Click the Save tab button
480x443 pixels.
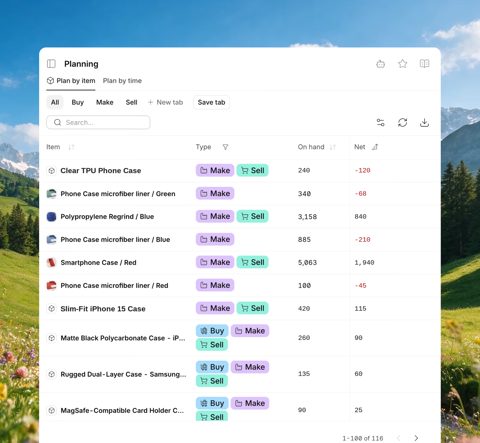point(211,102)
